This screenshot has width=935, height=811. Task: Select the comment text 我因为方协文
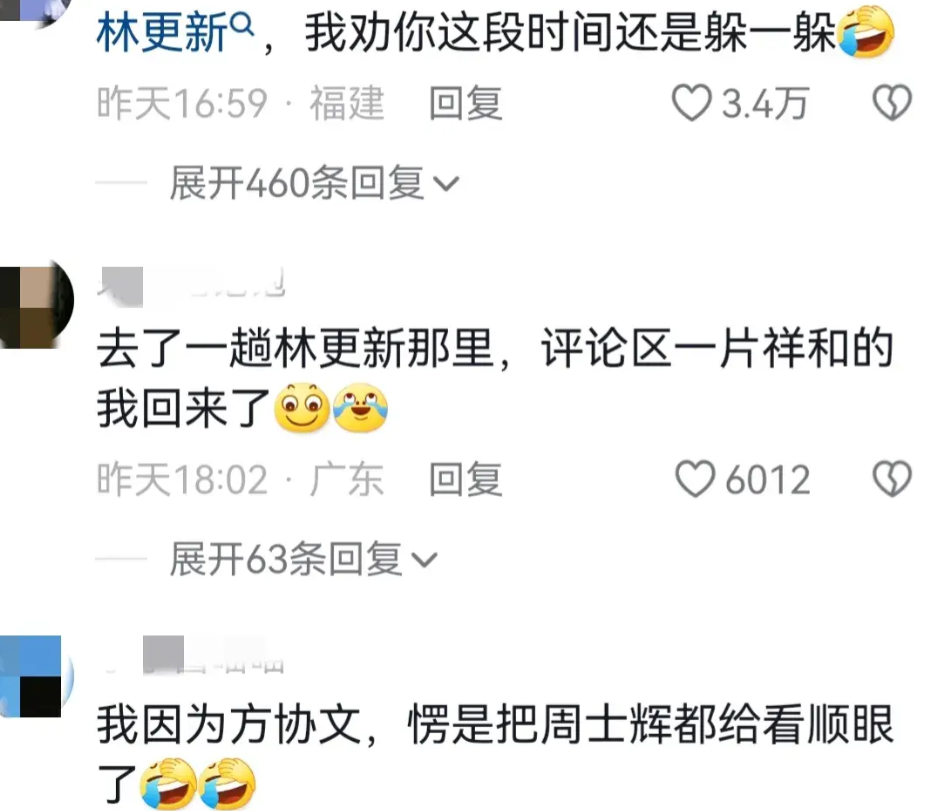tap(230, 725)
